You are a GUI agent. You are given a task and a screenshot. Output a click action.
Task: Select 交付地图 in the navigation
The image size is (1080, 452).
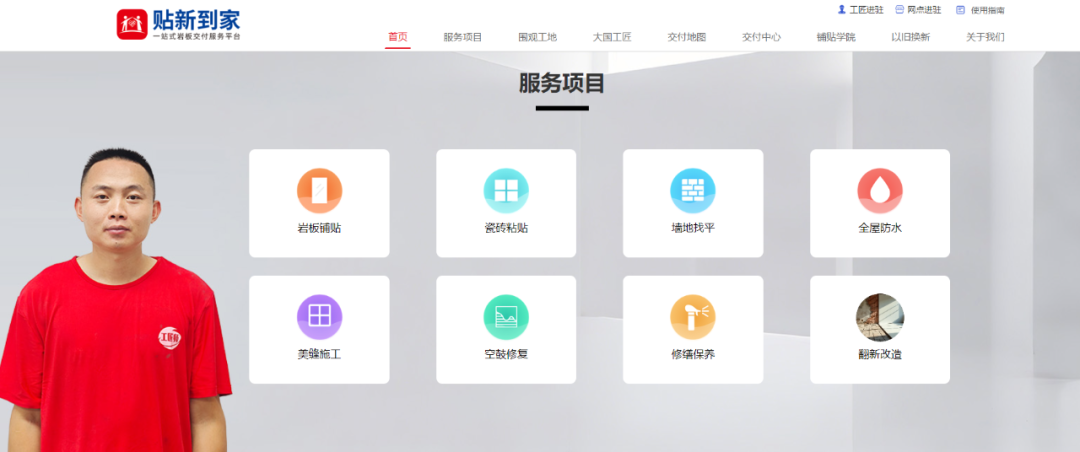coord(687,37)
